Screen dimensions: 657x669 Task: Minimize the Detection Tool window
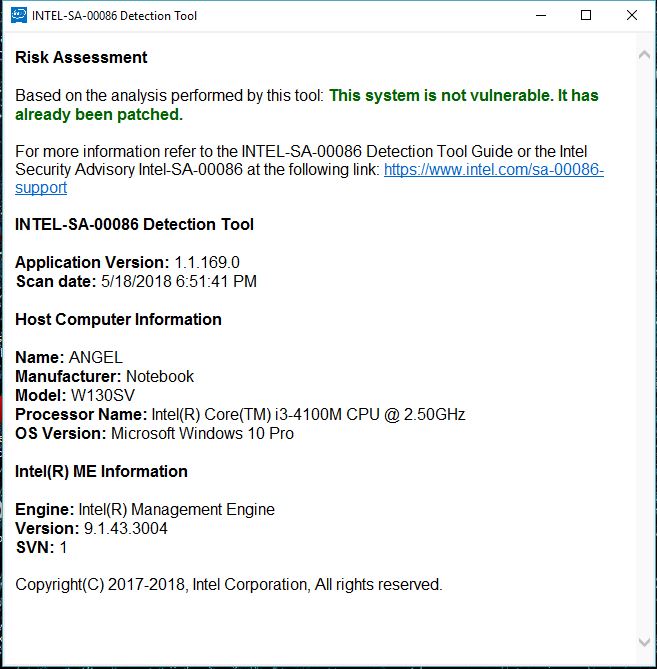541,16
